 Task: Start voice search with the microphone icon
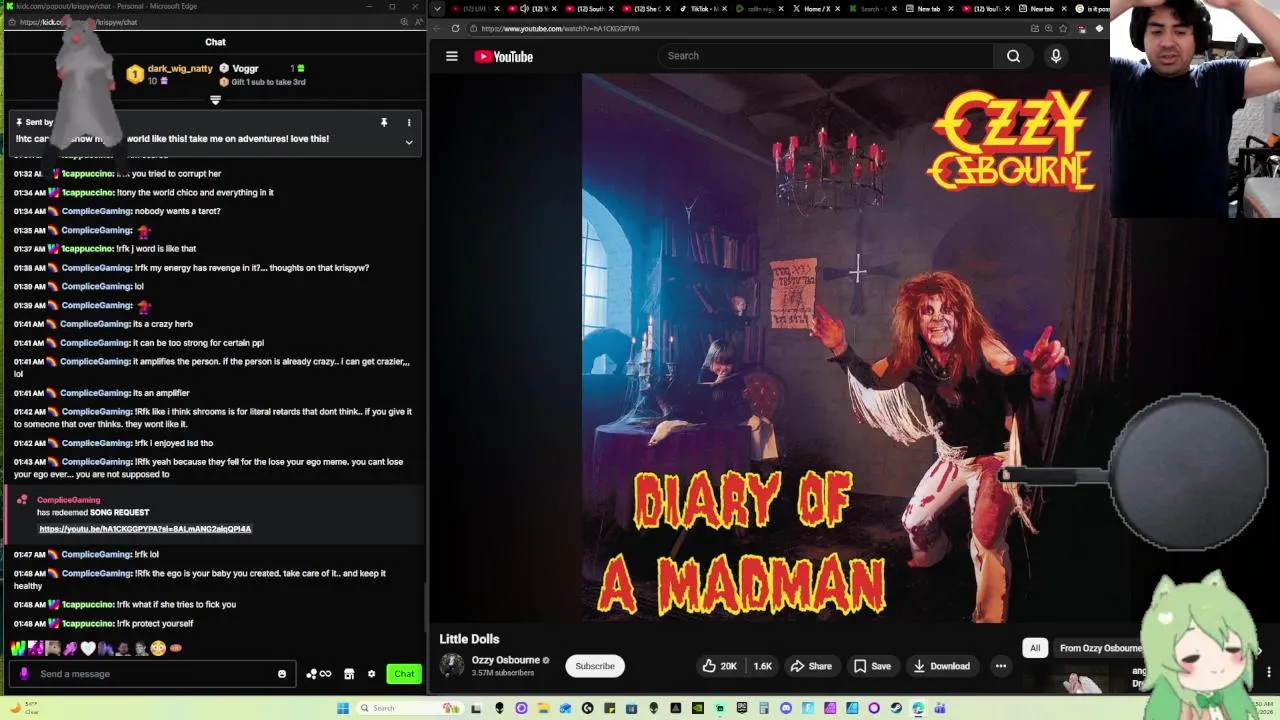(x=1055, y=56)
